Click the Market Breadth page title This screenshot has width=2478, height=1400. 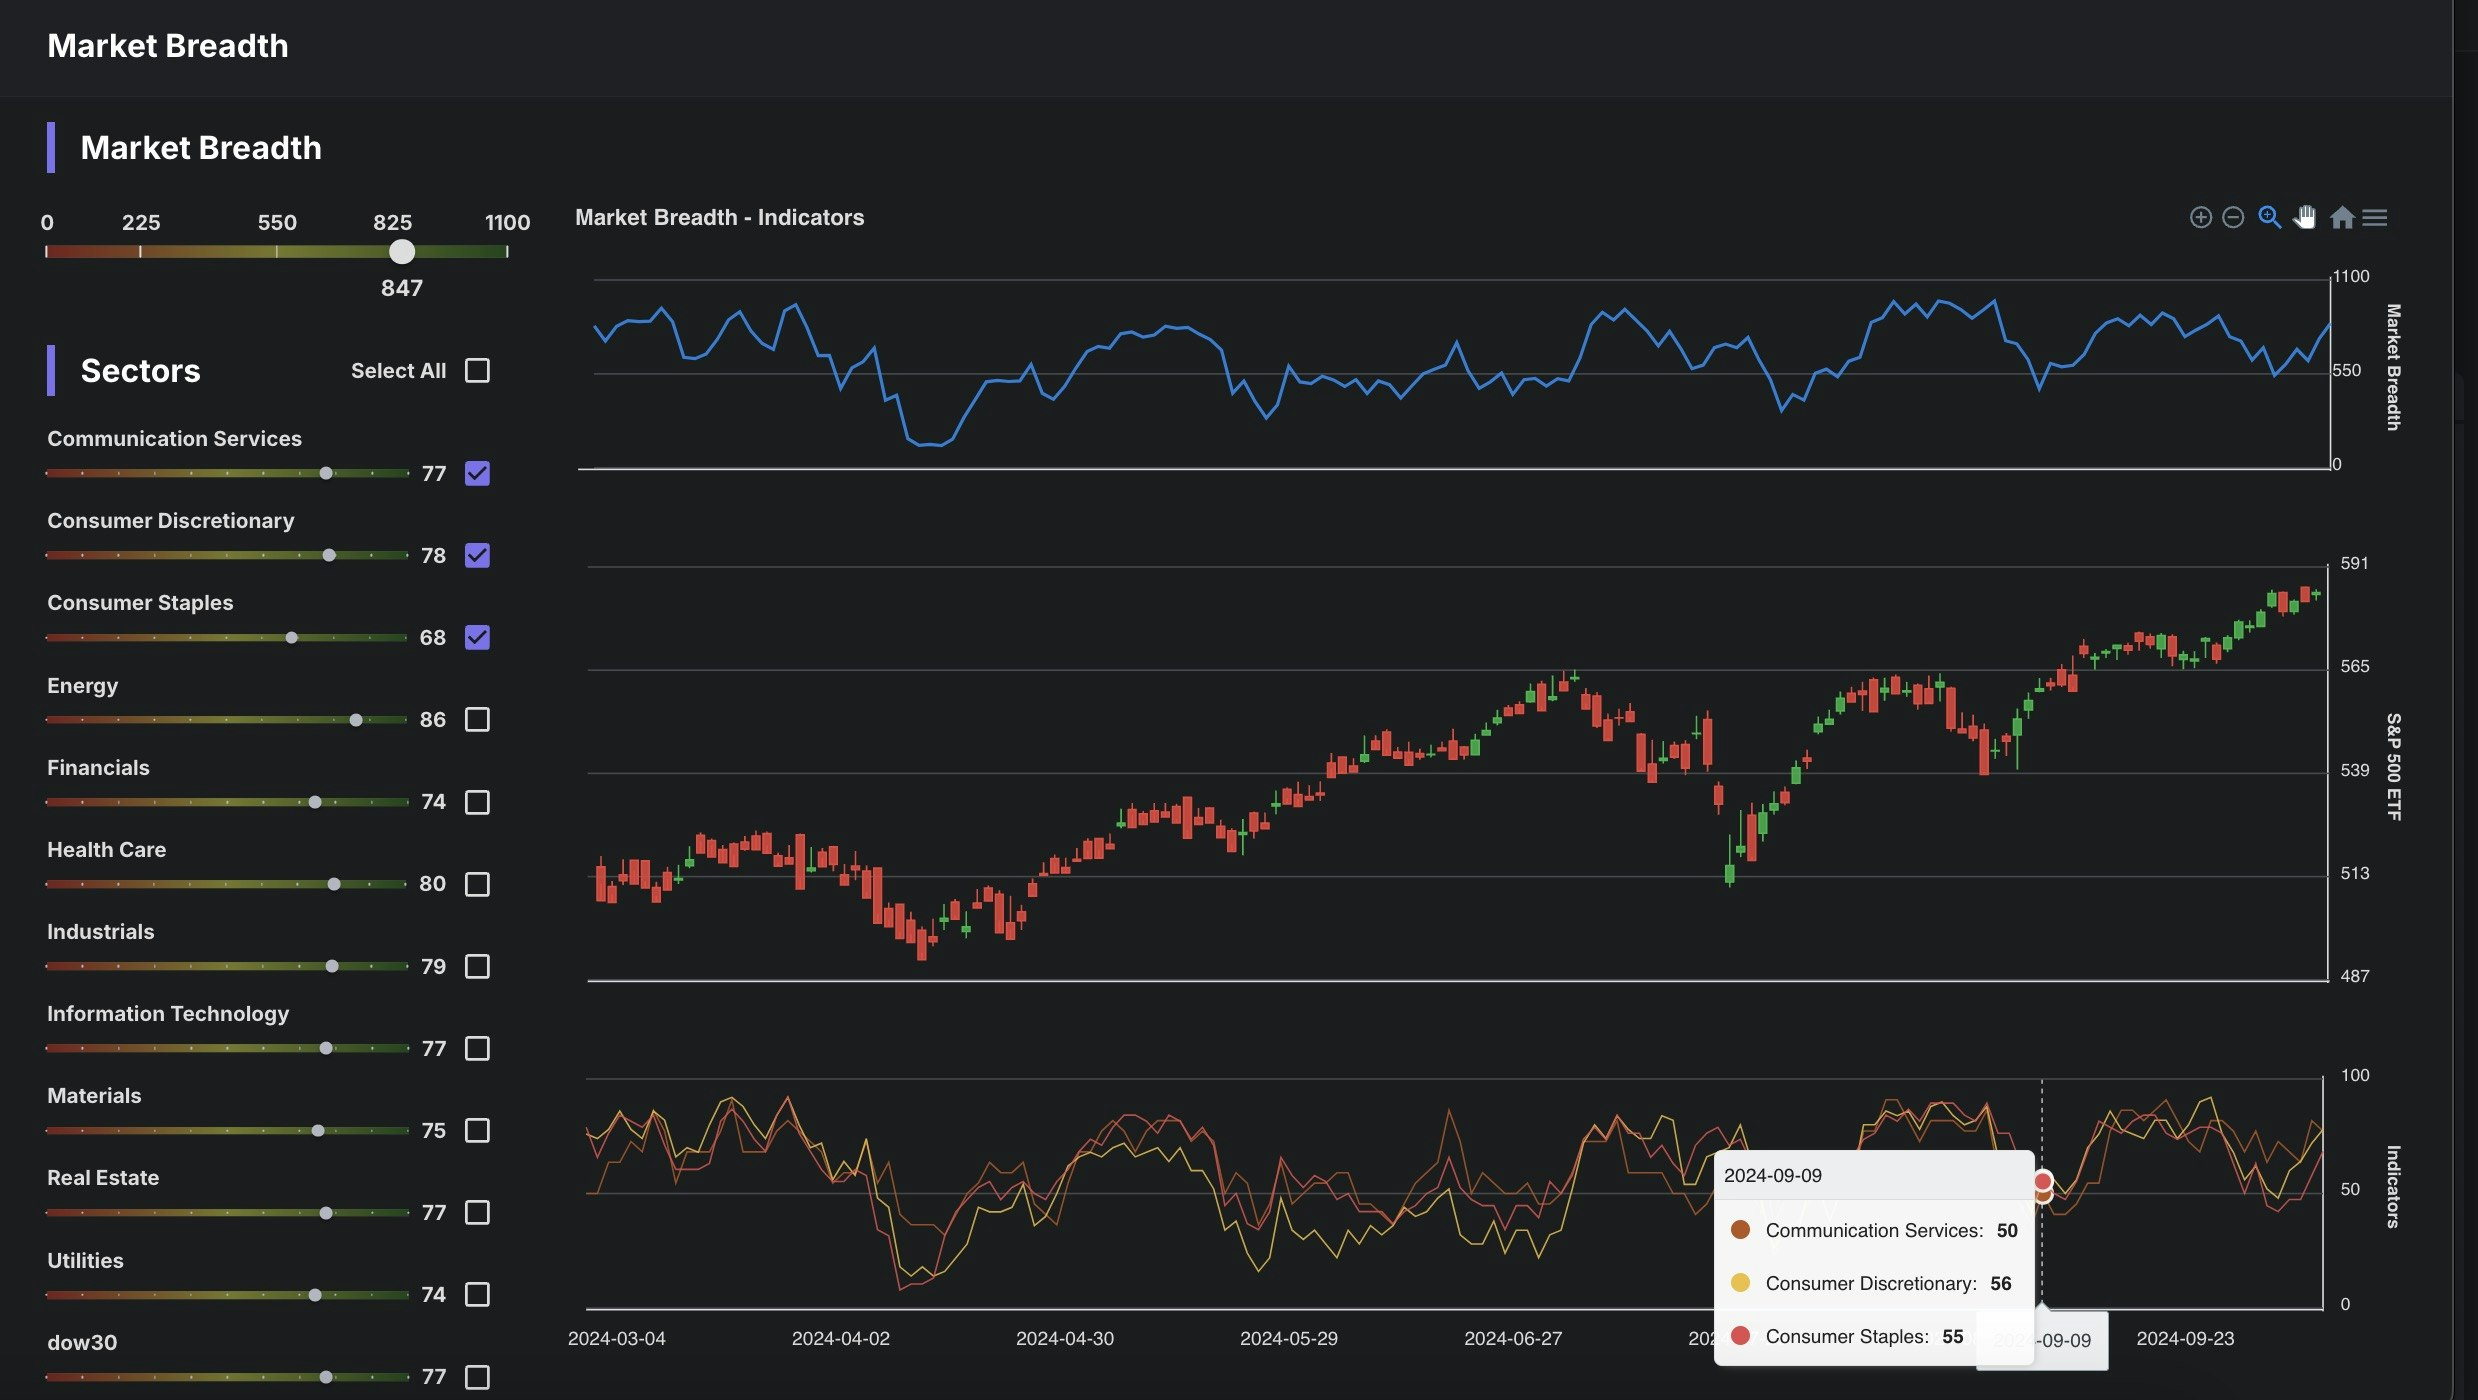[167, 46]
